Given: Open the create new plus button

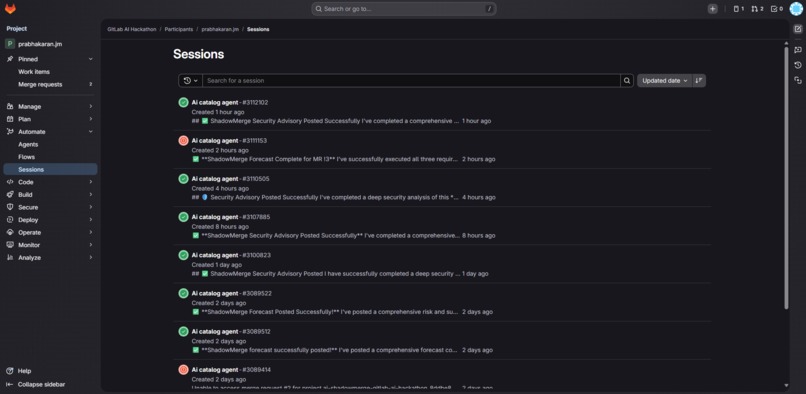Looking at the screenshot, I should [x=712, y=9].
